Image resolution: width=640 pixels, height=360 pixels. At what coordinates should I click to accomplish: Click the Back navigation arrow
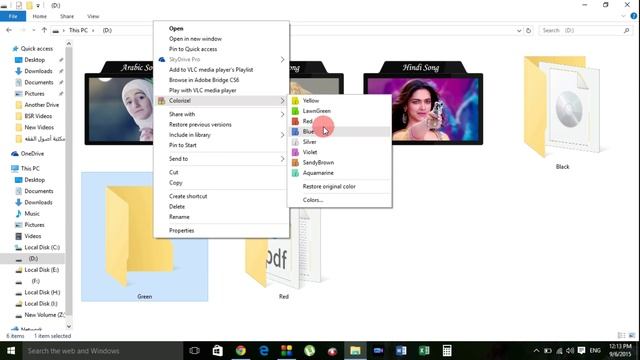(9, 30)
